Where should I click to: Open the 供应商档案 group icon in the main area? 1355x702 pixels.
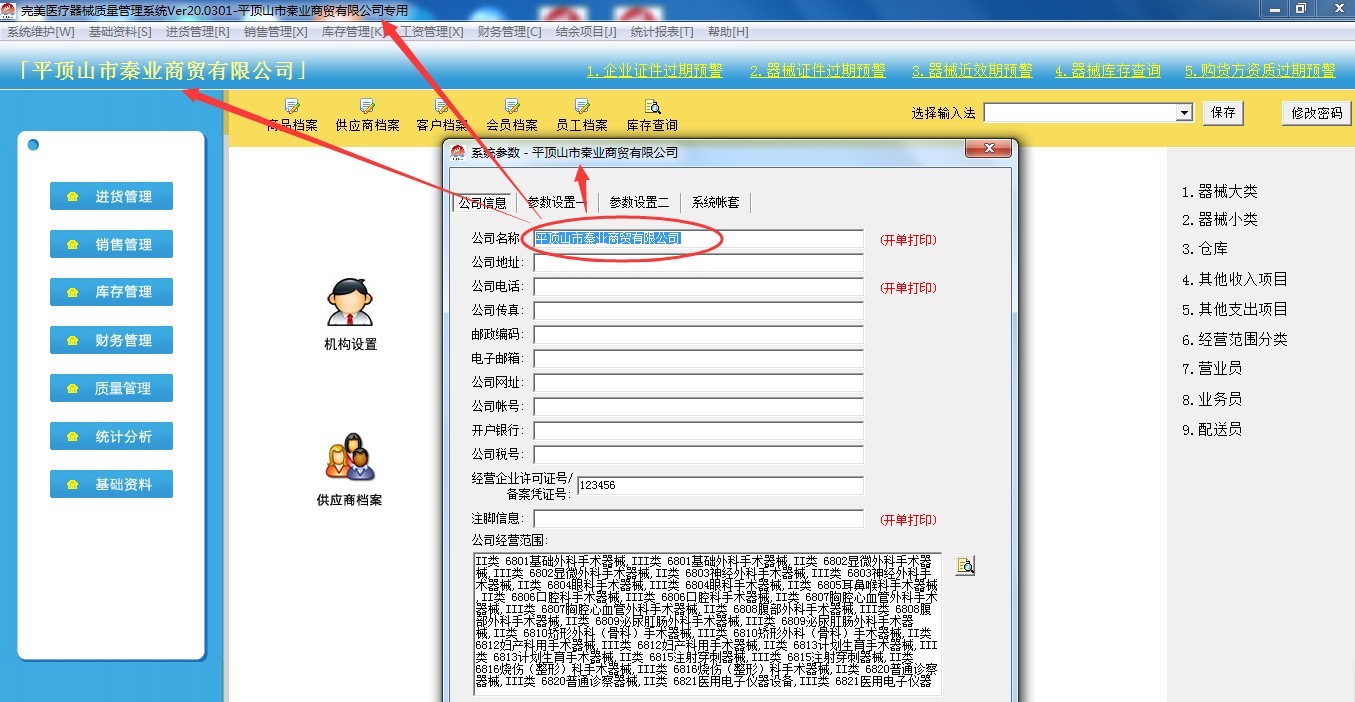[350, 457]
